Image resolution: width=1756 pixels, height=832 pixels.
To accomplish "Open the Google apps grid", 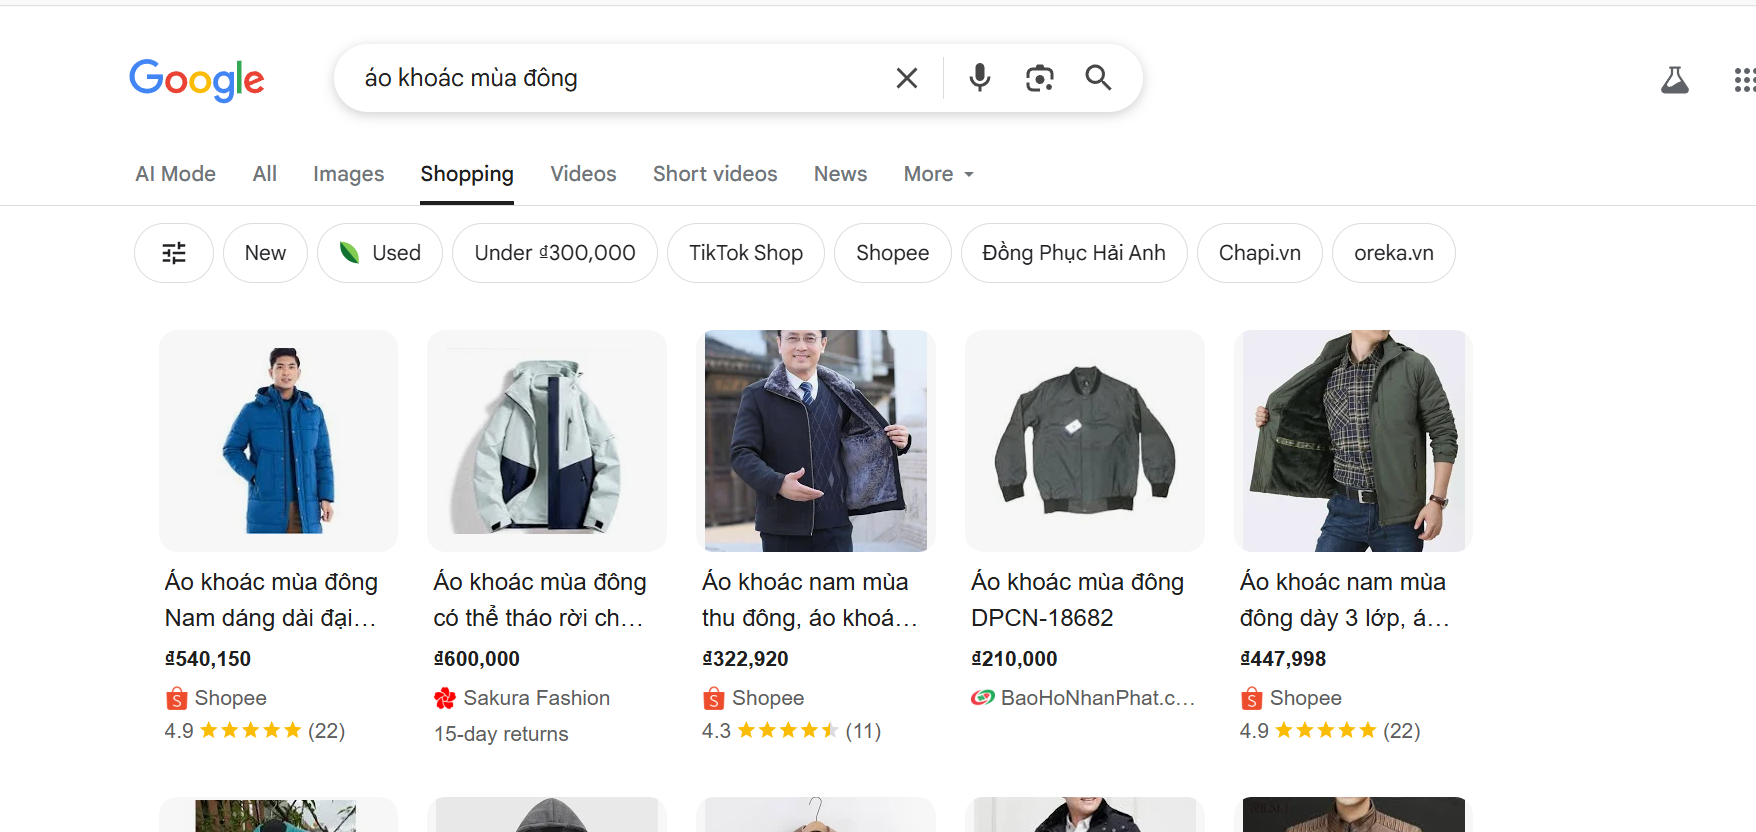I will tap(1744, 80).
